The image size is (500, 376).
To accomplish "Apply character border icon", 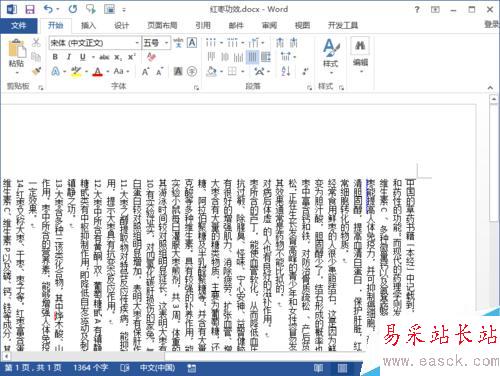I will pos(192,43).
